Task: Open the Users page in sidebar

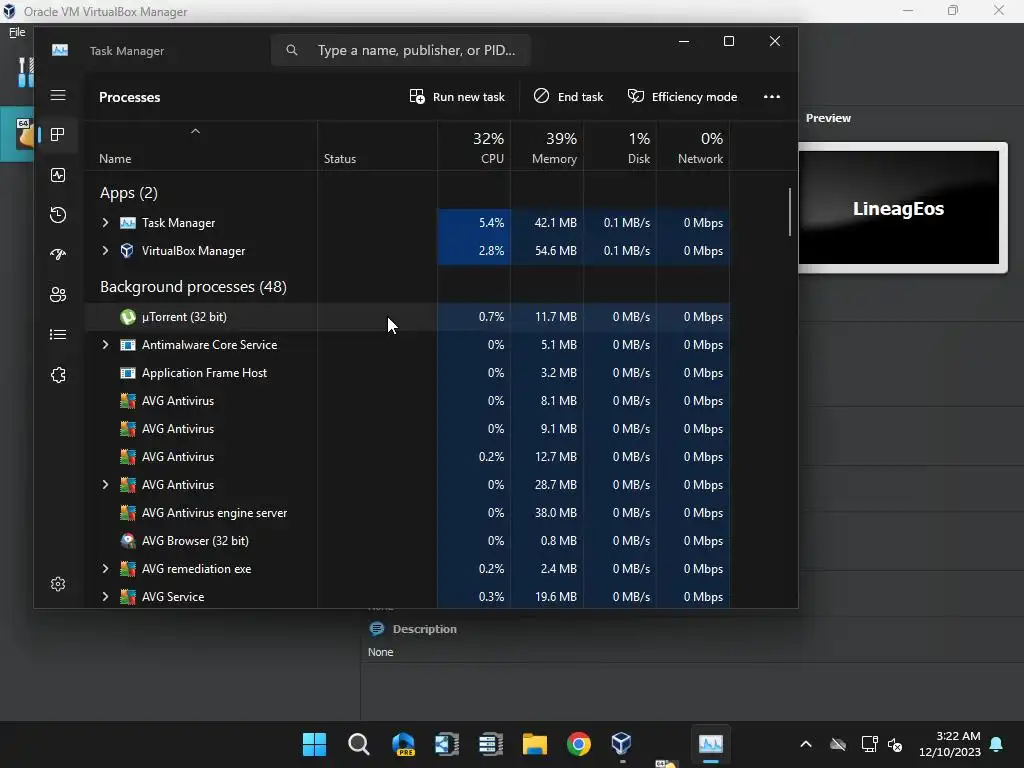Action: [x=58, y=295]
